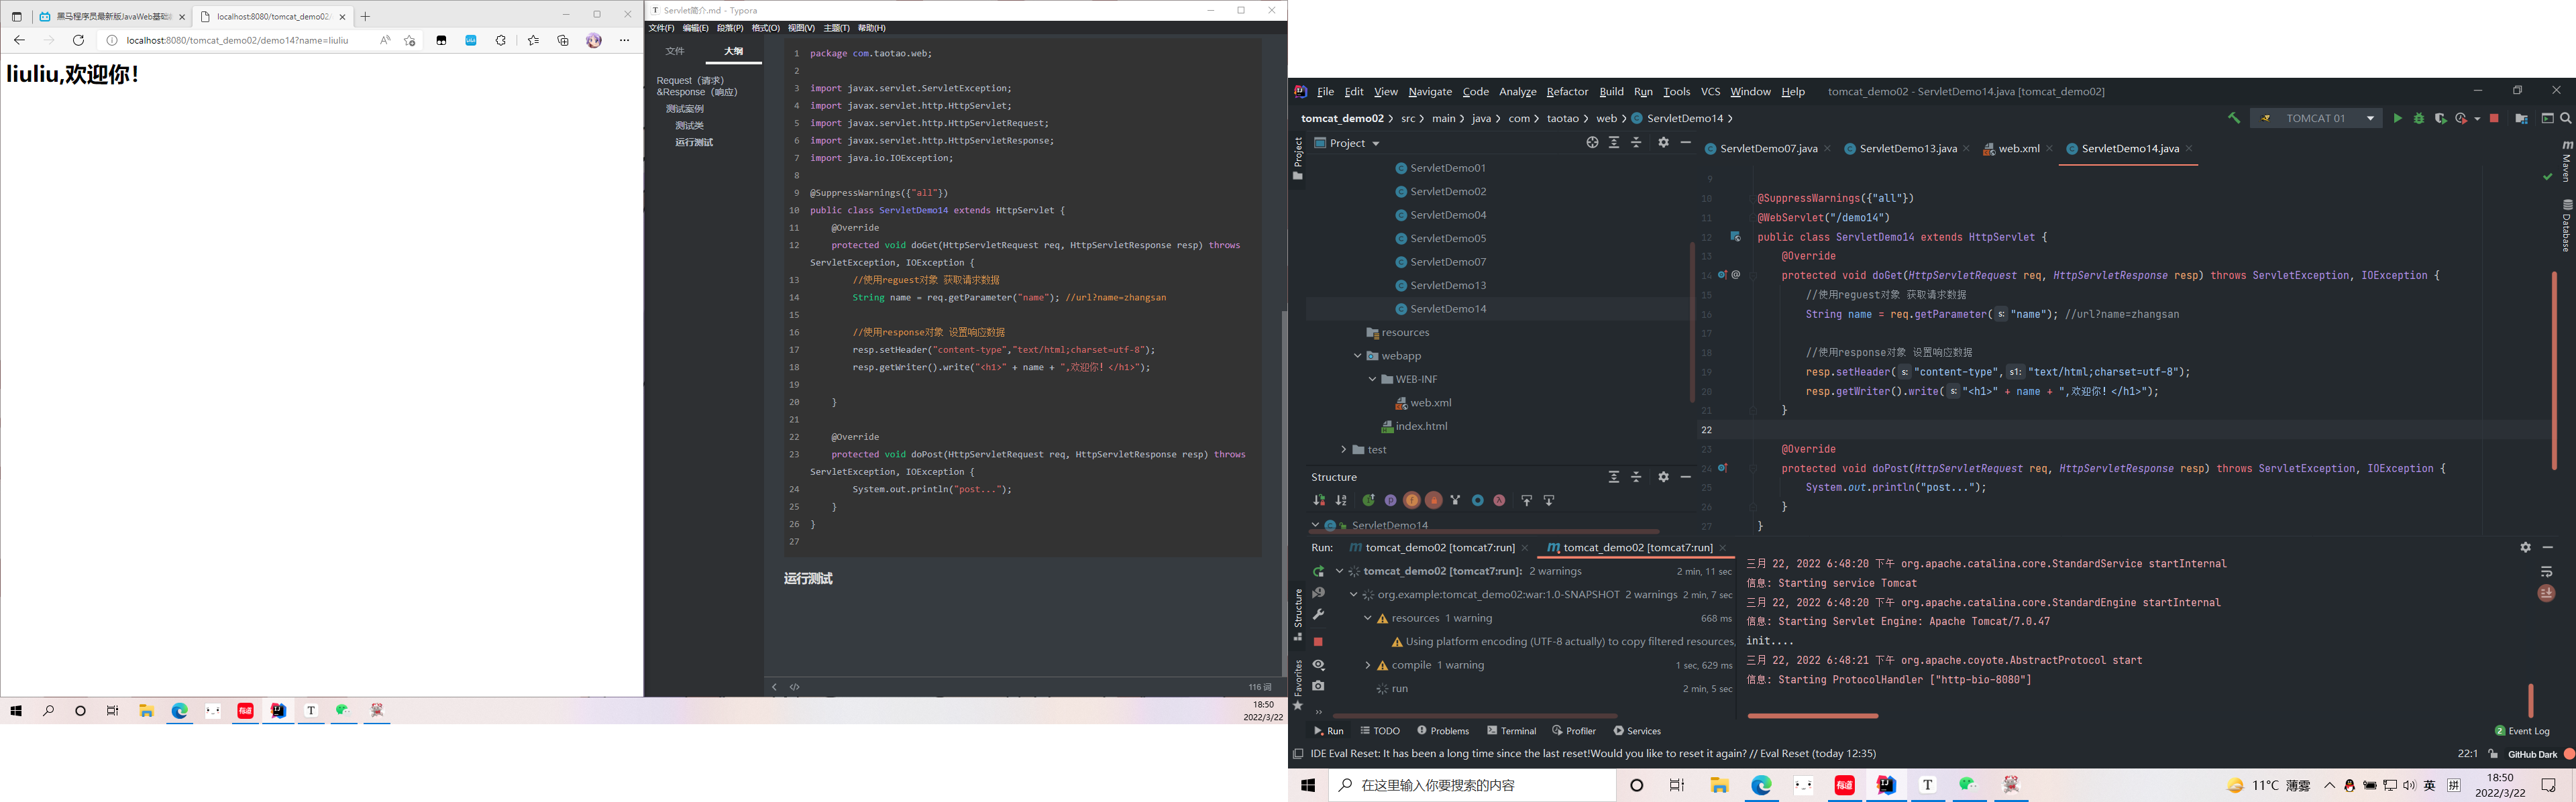
Task: Sort Structure panel alphabetically
Action: 1341,501
